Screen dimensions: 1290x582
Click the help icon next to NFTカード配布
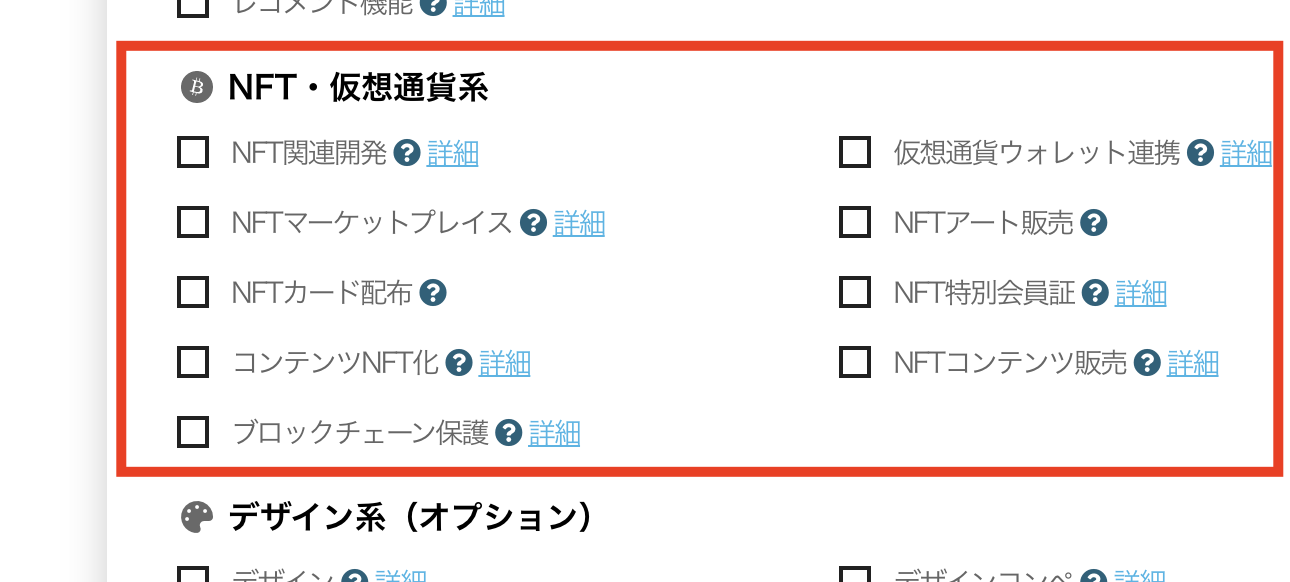(431, 292)
